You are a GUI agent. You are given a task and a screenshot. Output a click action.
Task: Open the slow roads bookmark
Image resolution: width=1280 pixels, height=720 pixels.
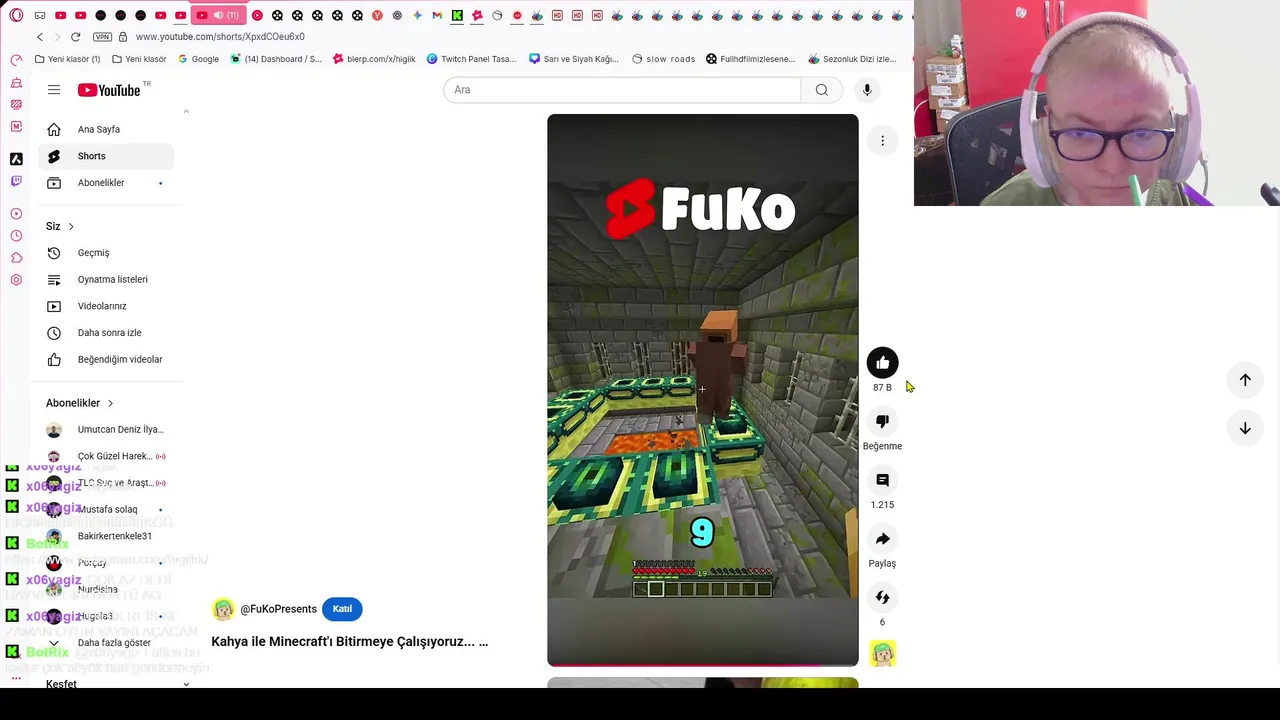coord(664,59)
